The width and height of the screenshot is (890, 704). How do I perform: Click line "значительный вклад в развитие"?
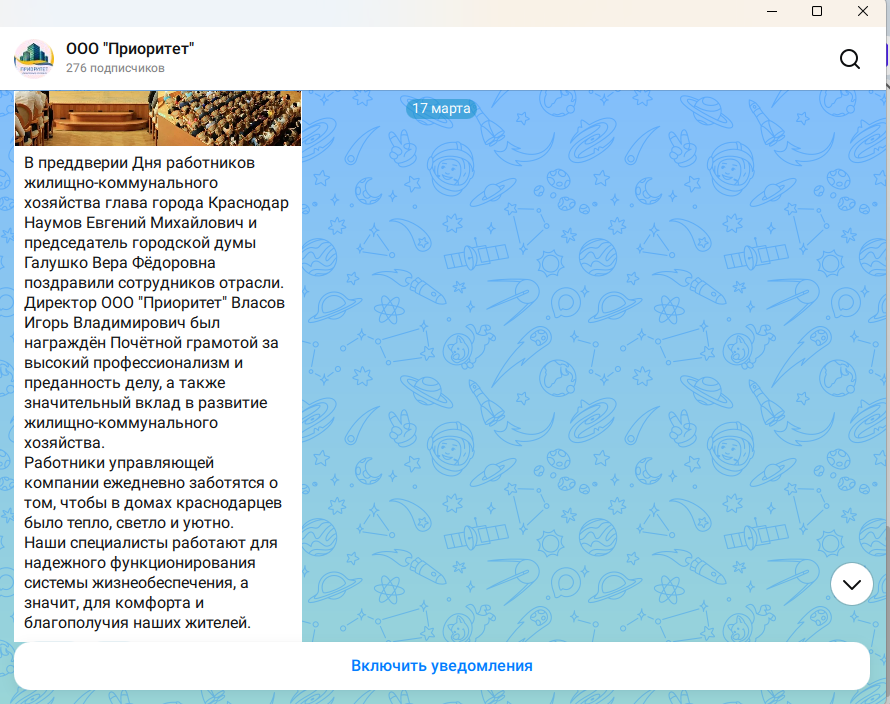(x=145, y=403)
